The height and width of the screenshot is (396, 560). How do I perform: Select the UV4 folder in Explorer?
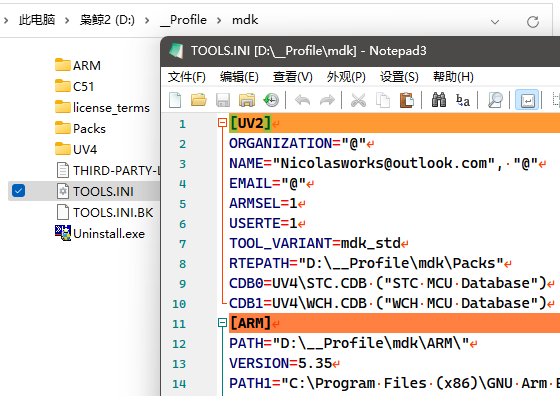pos(76,149)
